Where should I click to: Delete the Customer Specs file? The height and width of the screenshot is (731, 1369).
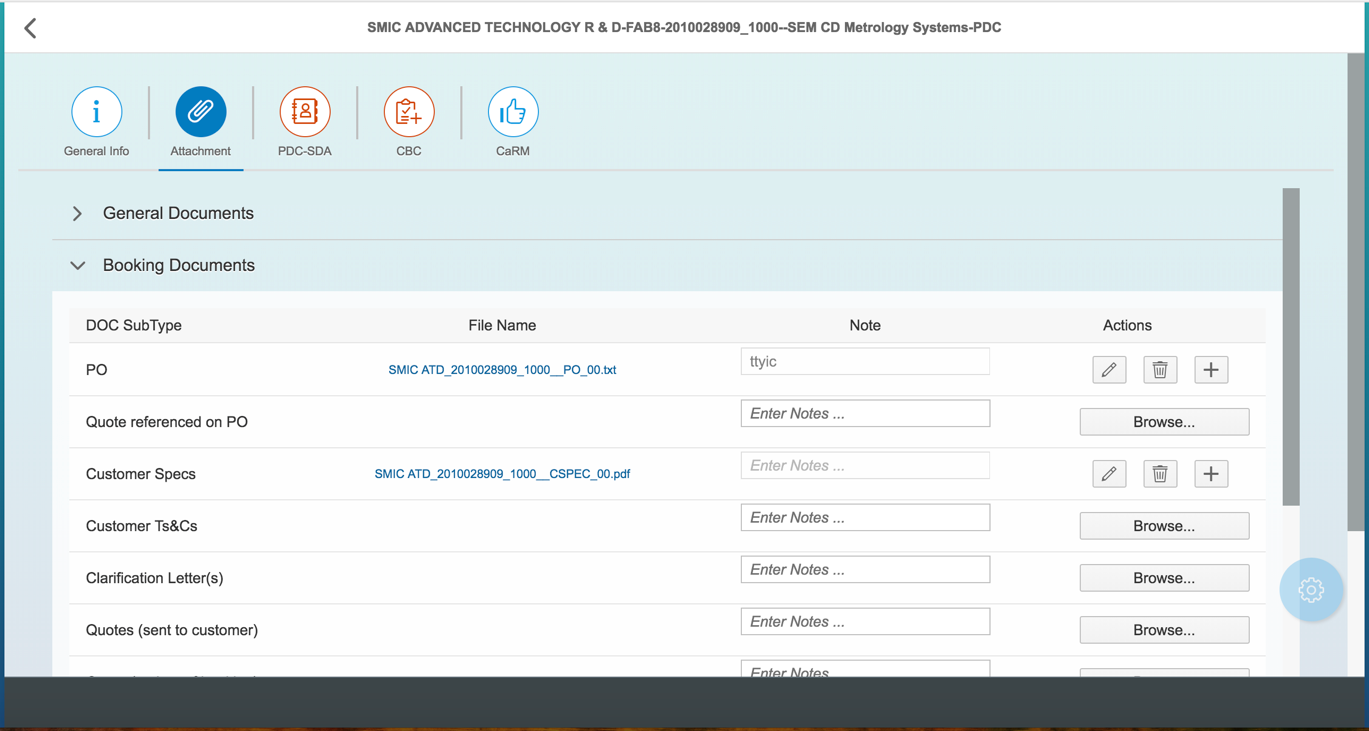click(x=1160, y=474)
